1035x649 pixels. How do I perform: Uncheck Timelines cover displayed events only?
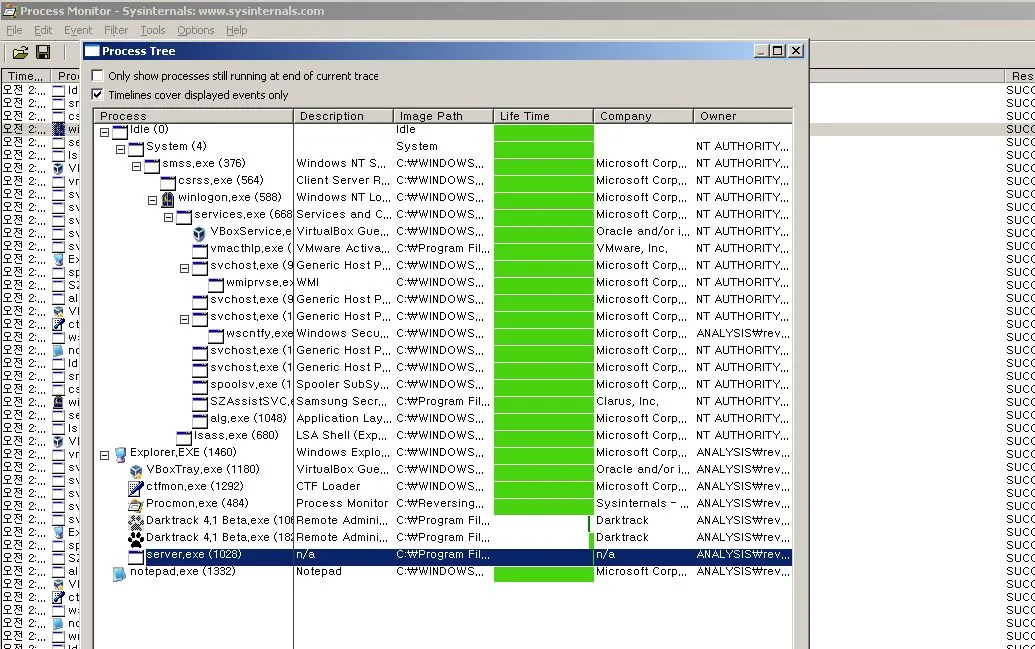click(x=98, y=94)
